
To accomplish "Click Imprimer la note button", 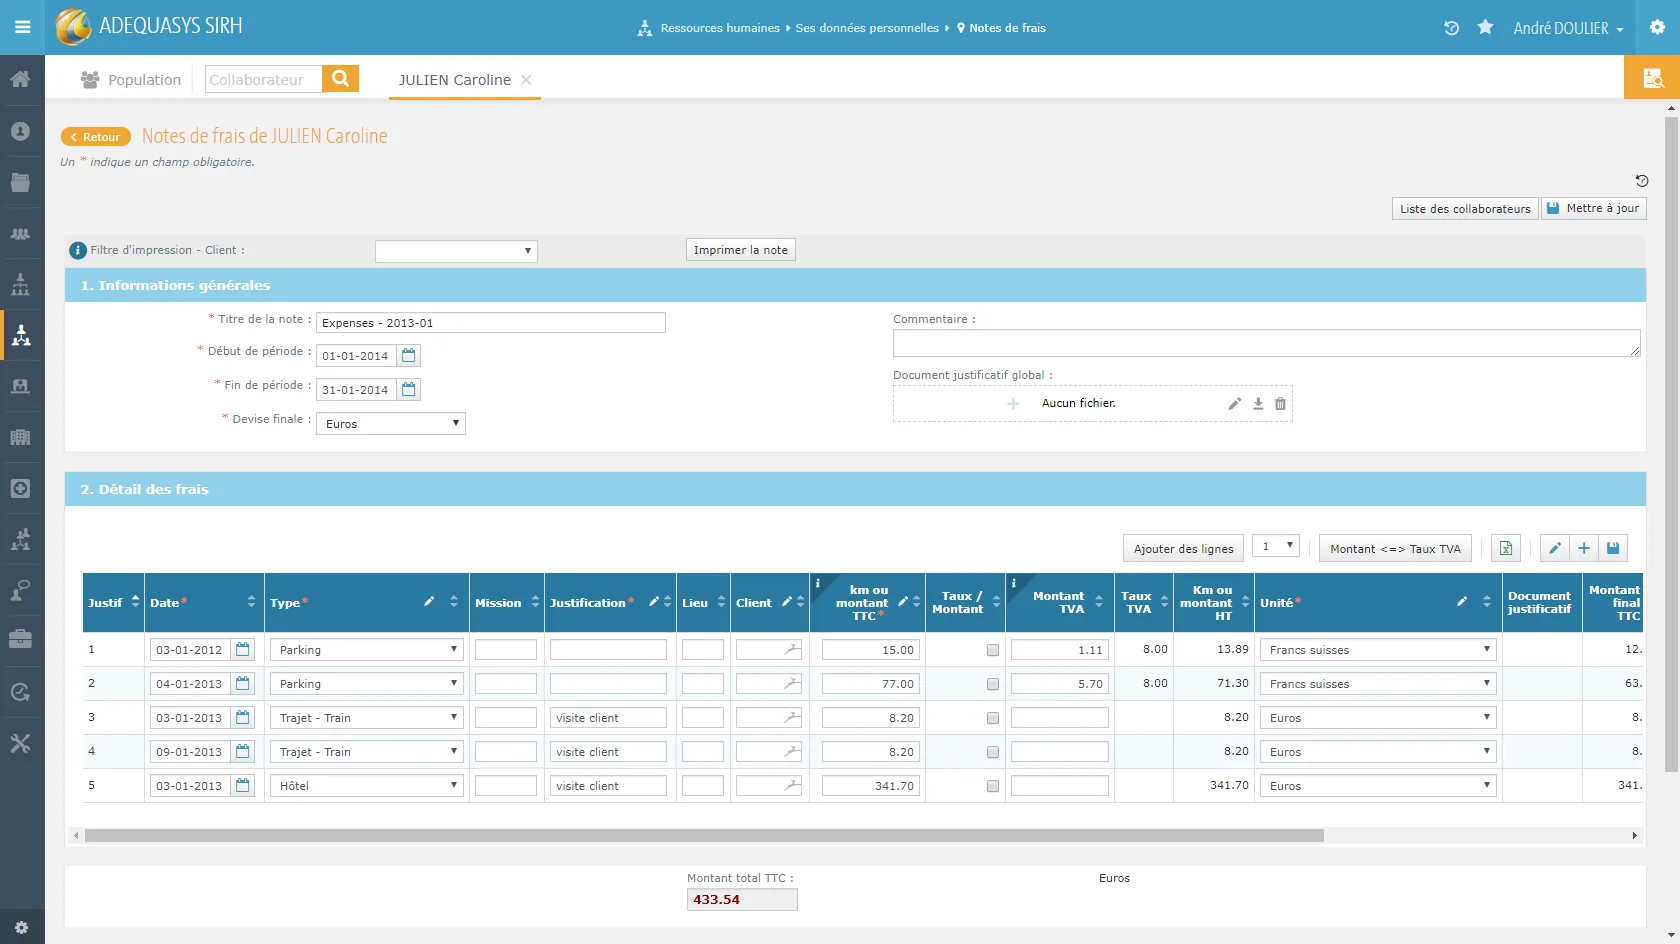I will (741, 250).
